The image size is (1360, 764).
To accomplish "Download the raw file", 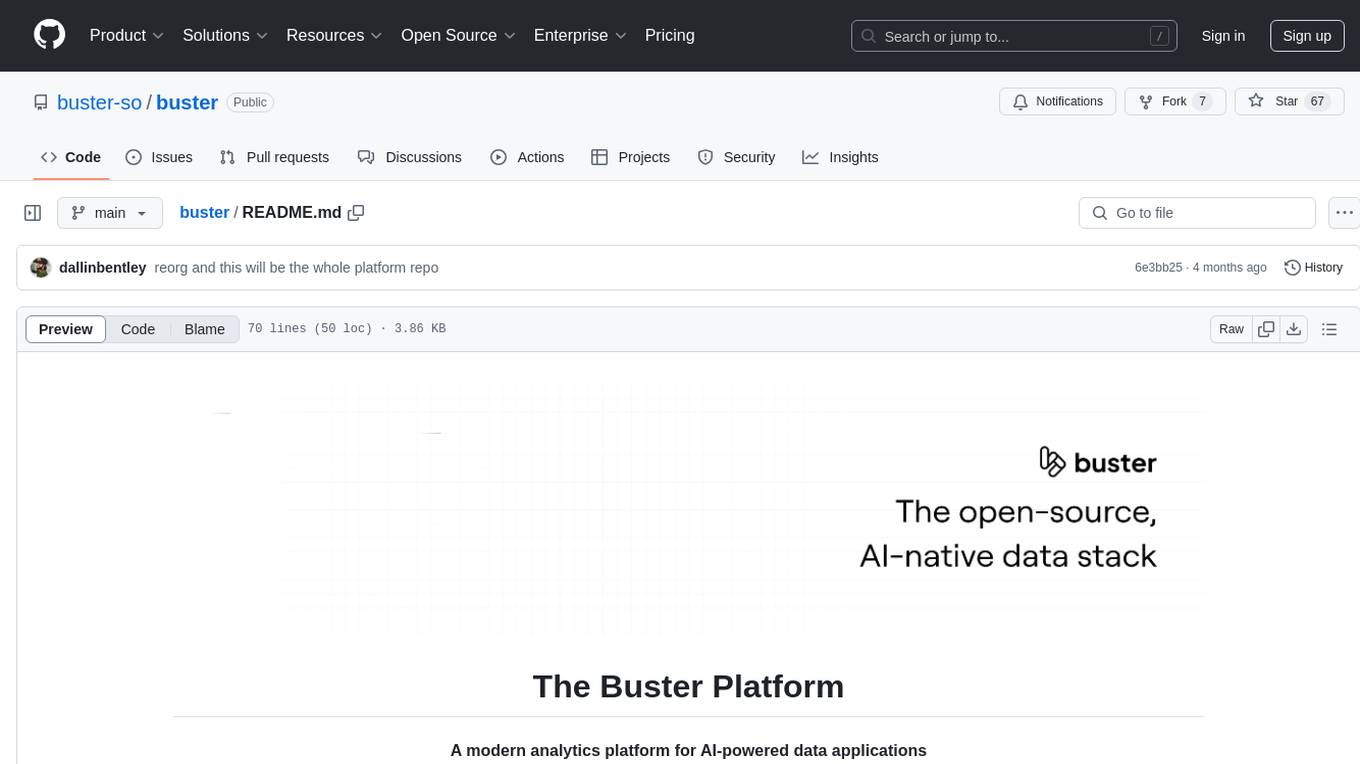I will click(1294, 329).
